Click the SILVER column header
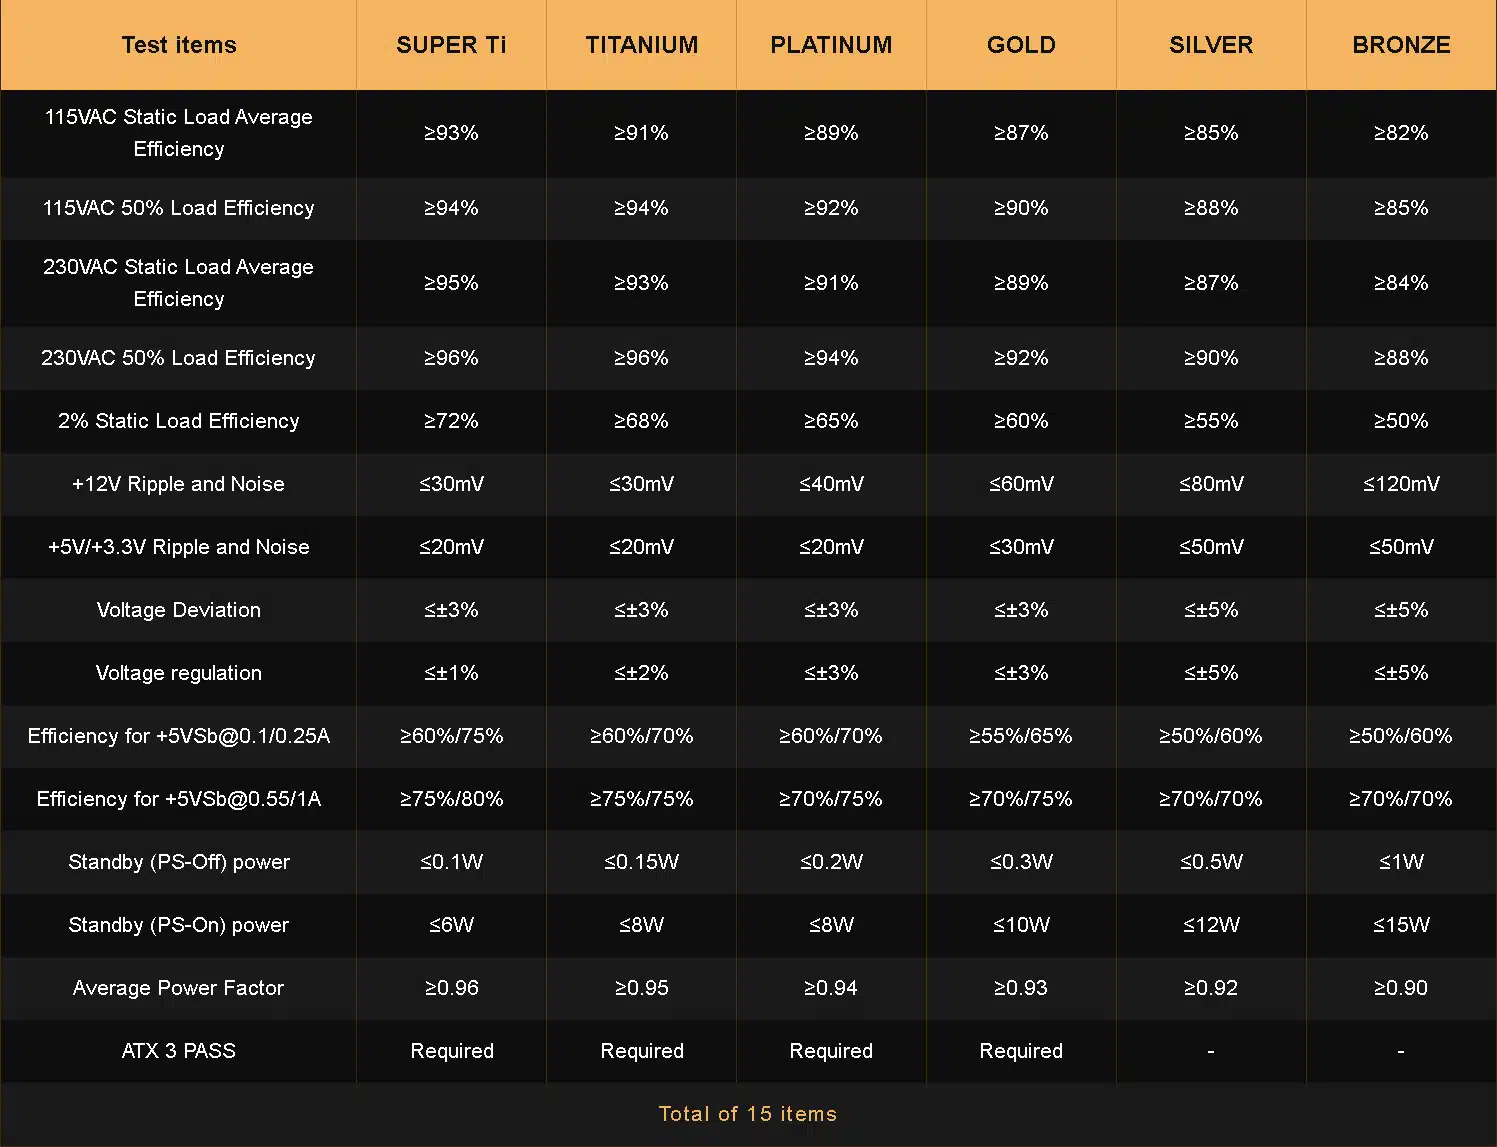Screen dimensions: 1497x1147 coord(1211,45)
